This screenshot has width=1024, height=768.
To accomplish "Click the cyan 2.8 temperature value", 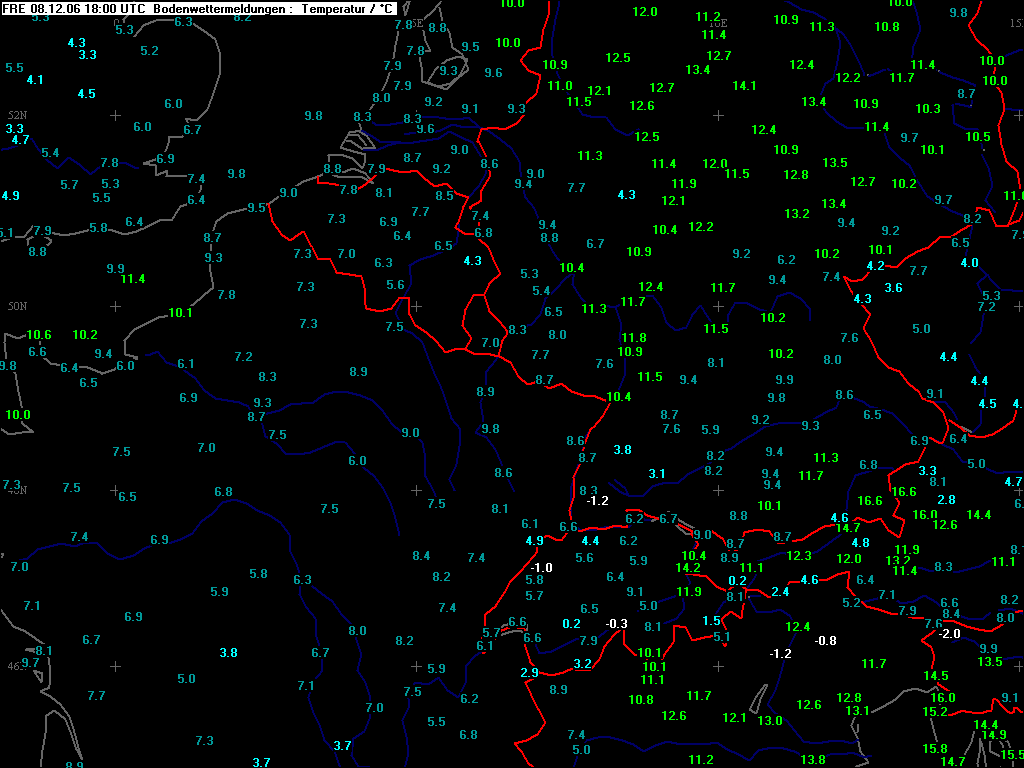I will (946, 499).
